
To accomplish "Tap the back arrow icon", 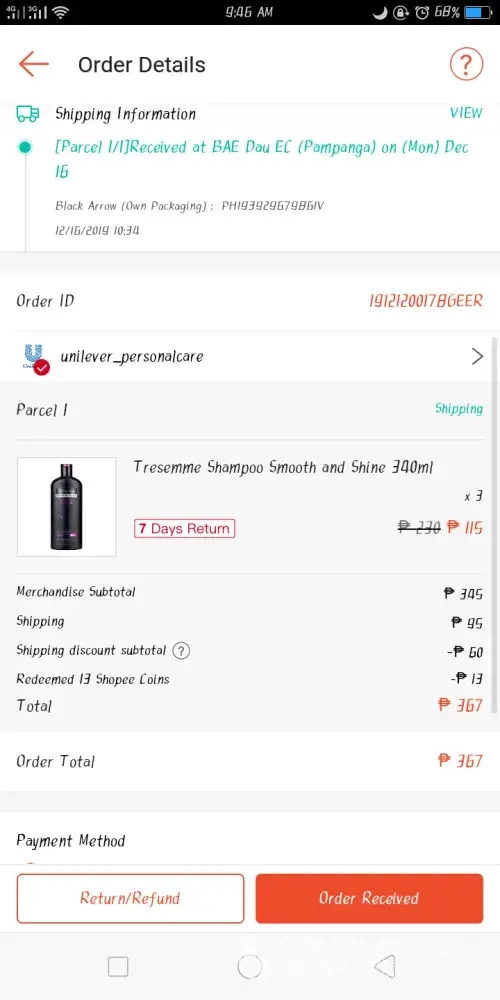I will coord(34,64).
